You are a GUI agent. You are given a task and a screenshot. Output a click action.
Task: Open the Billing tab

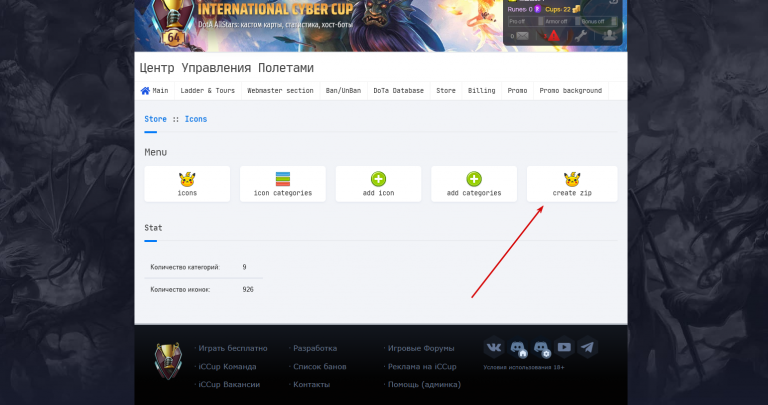pos(481,91)
